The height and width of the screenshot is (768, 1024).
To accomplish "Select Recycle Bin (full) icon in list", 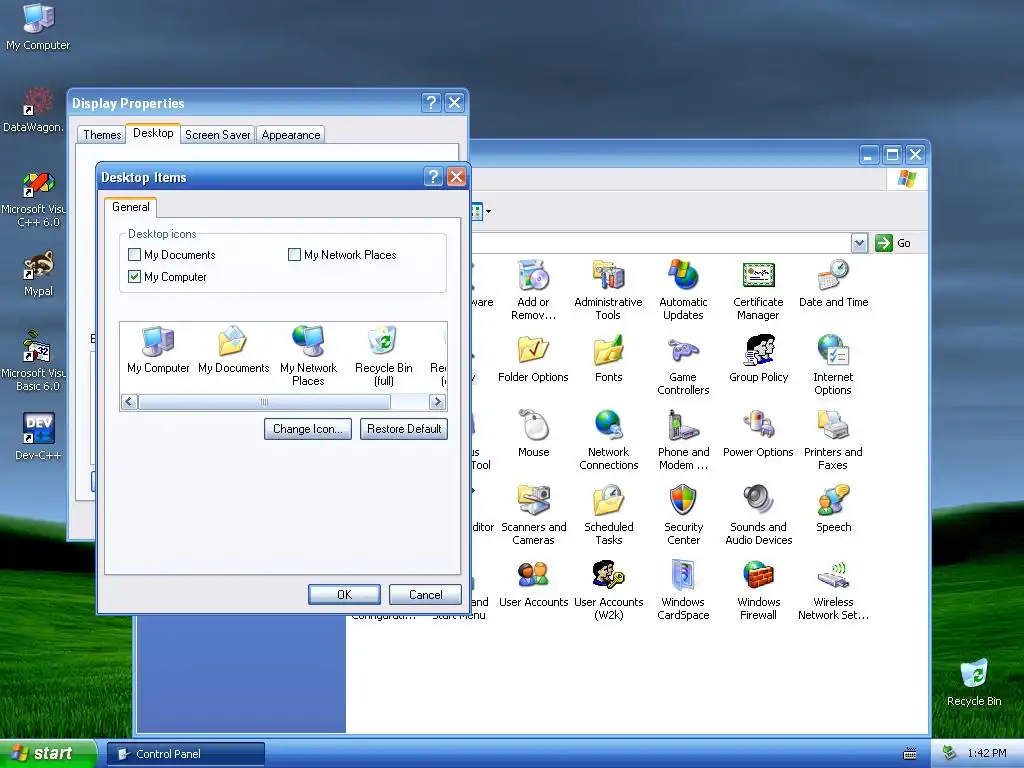I will (383, 357).
